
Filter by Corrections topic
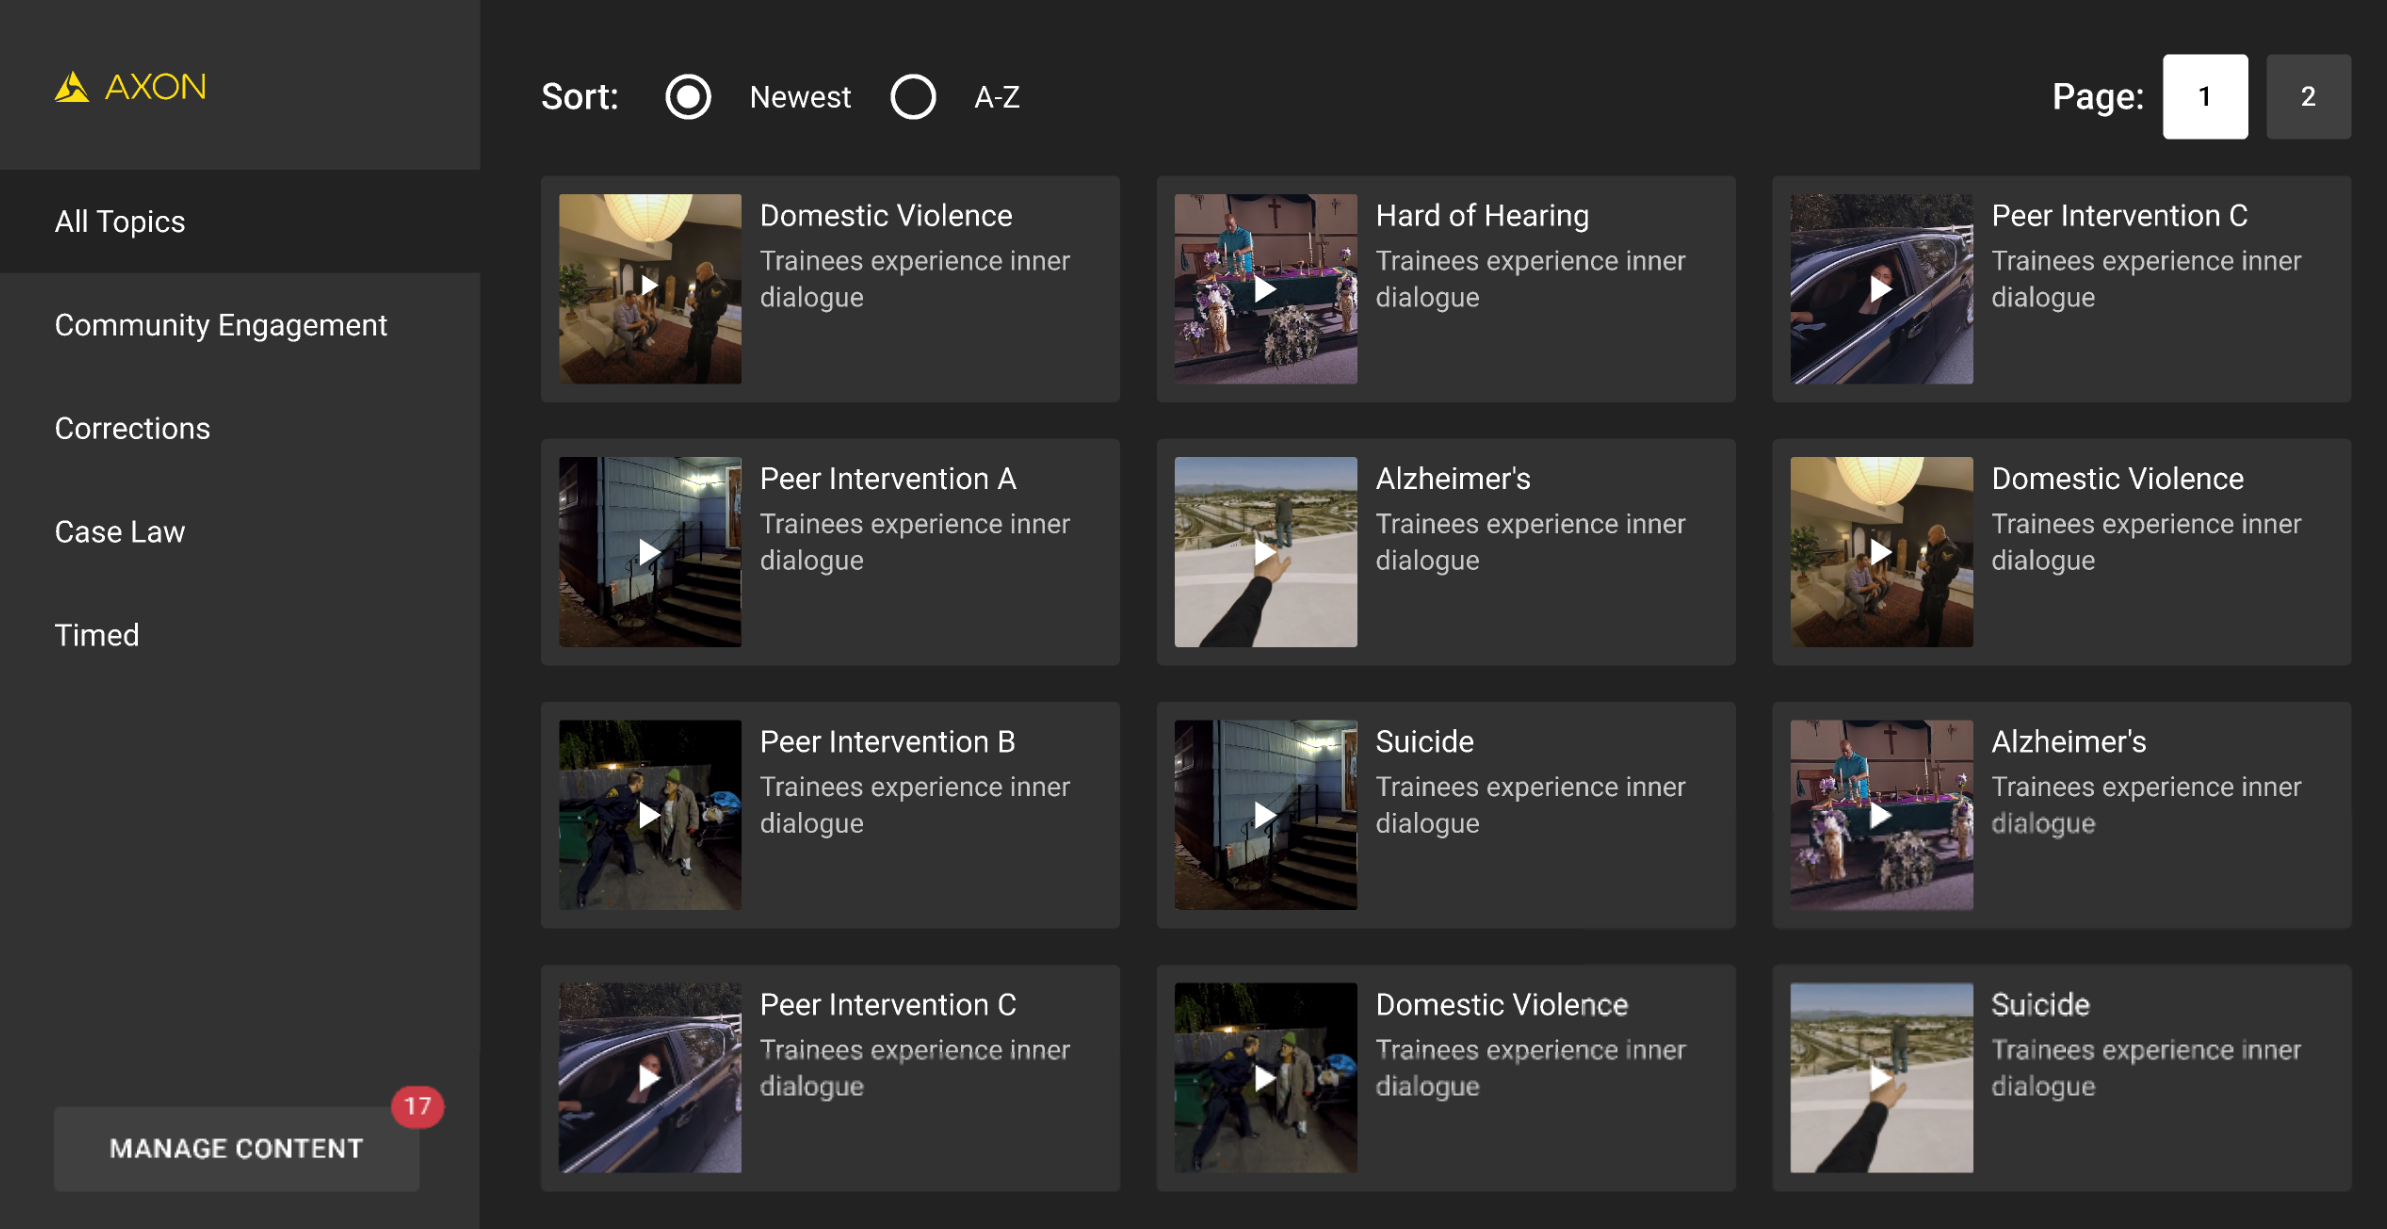[x=132, y=428]
